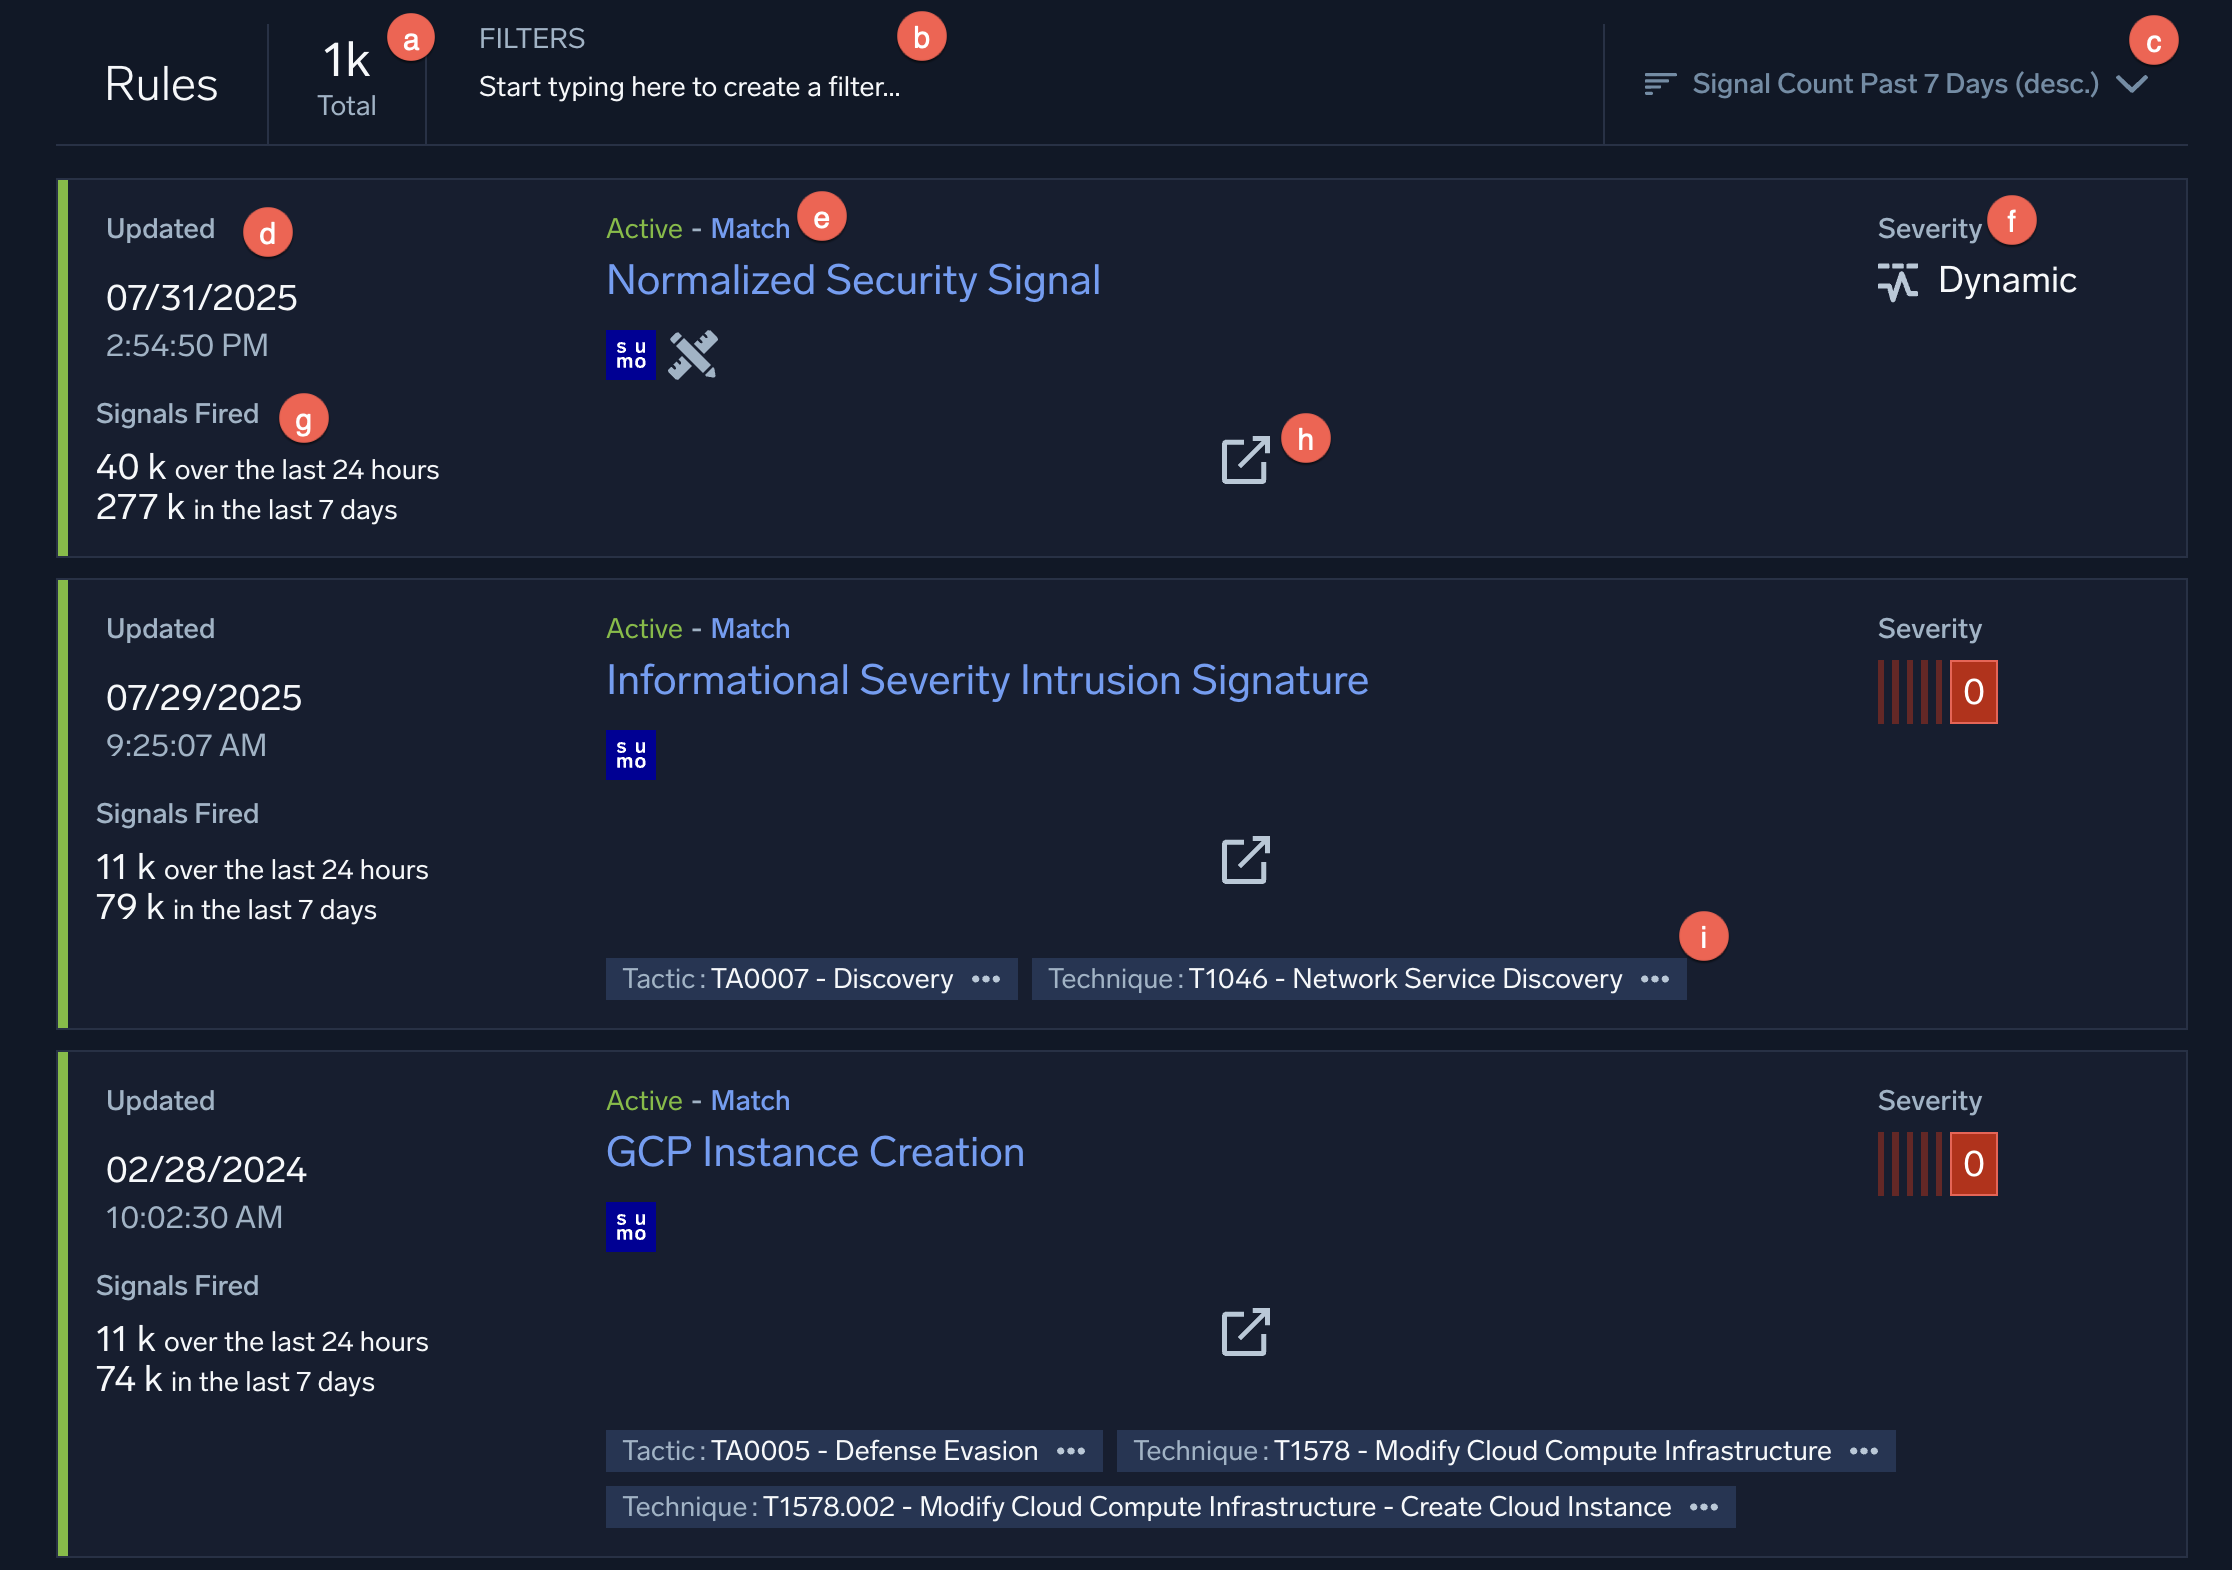Click the sort lines icon beside Signal Count
Viewport: 2232px width, 1570px height.
coord(1659,84)
